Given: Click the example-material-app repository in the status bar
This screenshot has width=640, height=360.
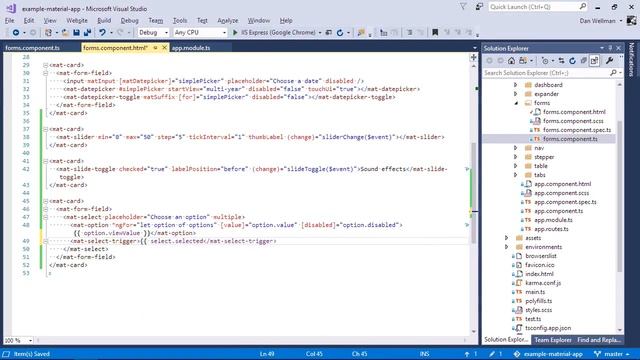Looking at the screenshot, I should click(548, 354).
